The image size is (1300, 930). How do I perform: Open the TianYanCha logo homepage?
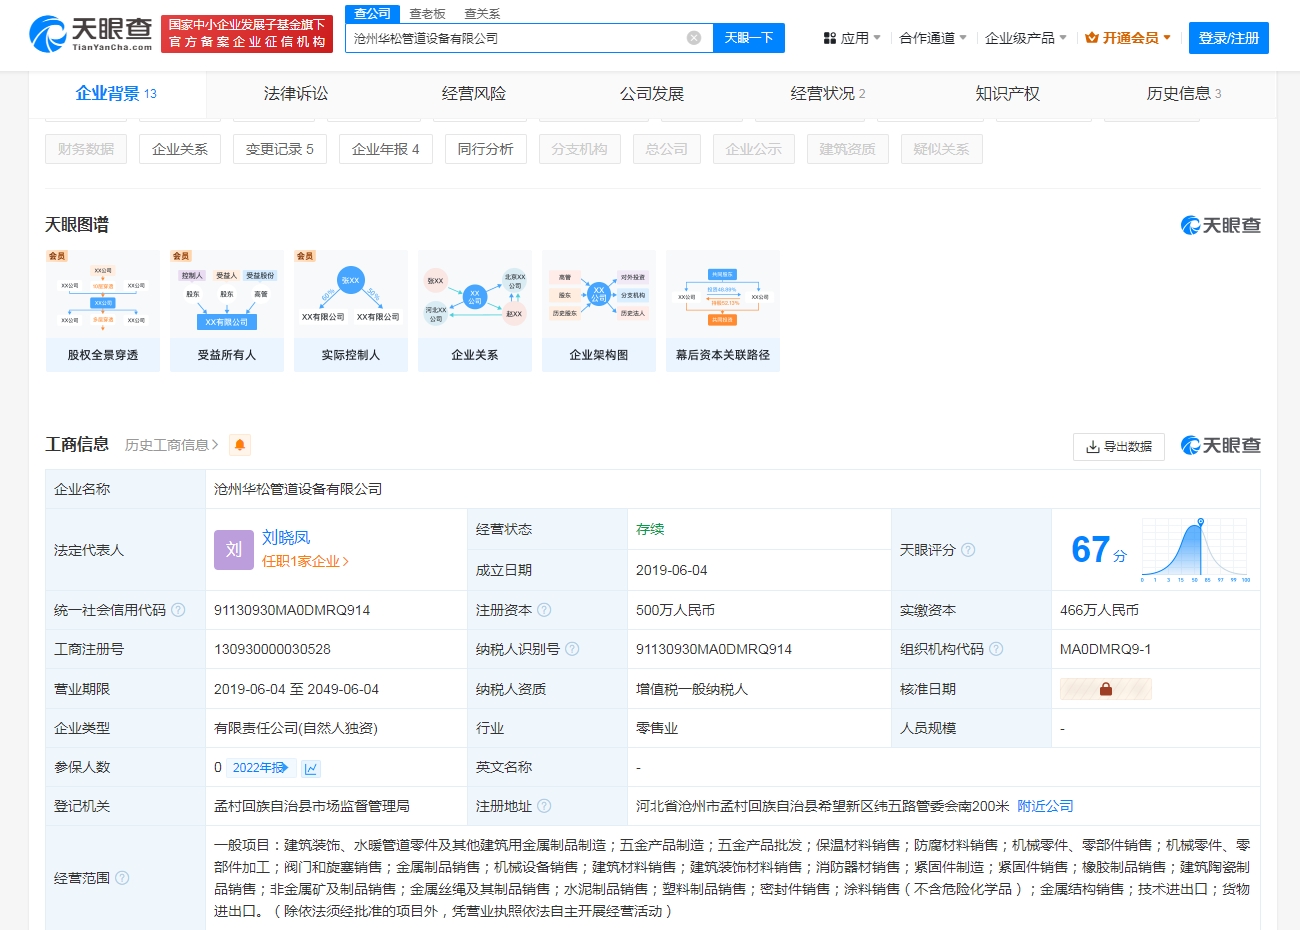[x=91, y=34]
